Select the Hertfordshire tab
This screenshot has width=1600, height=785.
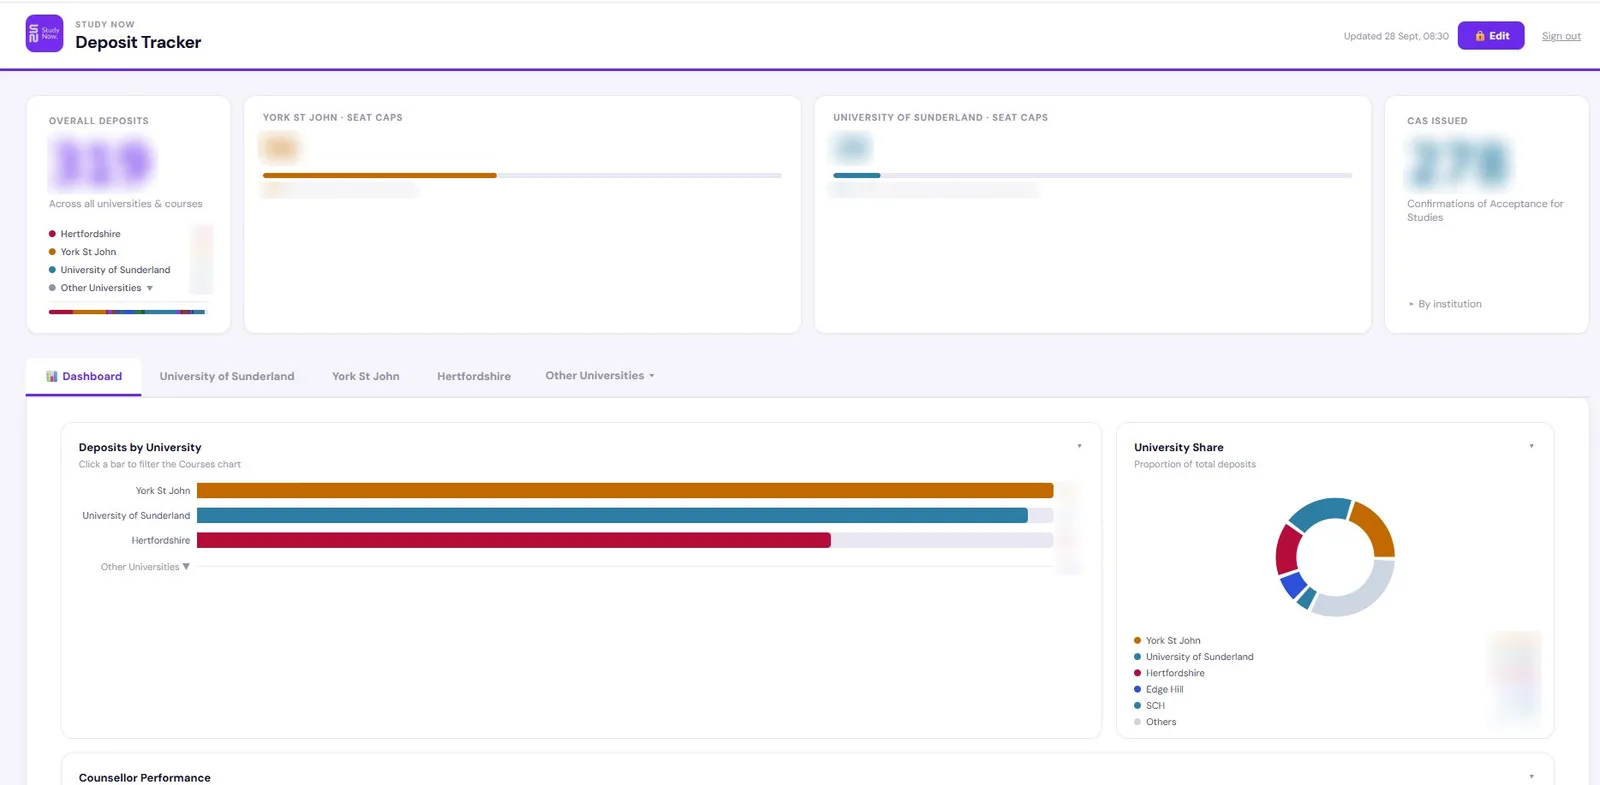click(474, 377)
